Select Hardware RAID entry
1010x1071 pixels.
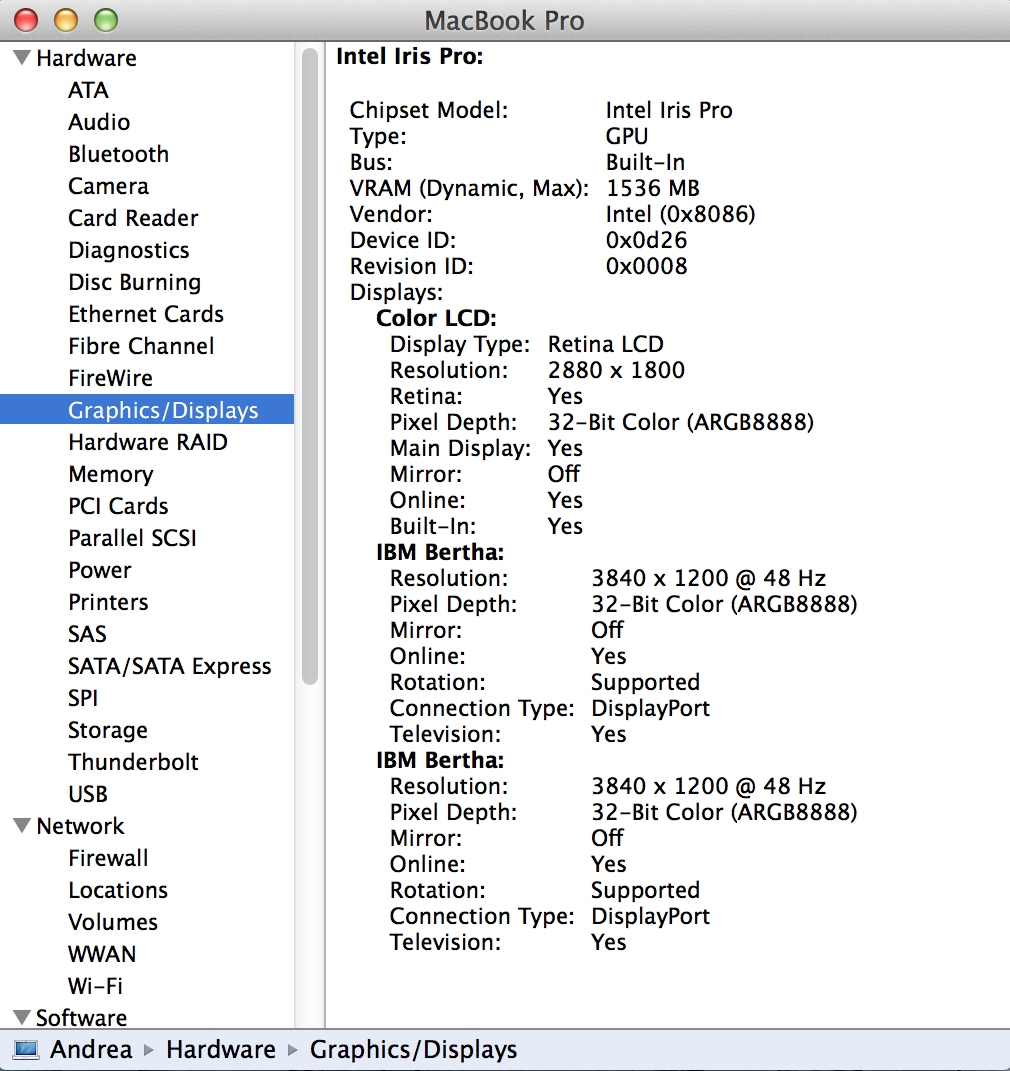point(148,442)
